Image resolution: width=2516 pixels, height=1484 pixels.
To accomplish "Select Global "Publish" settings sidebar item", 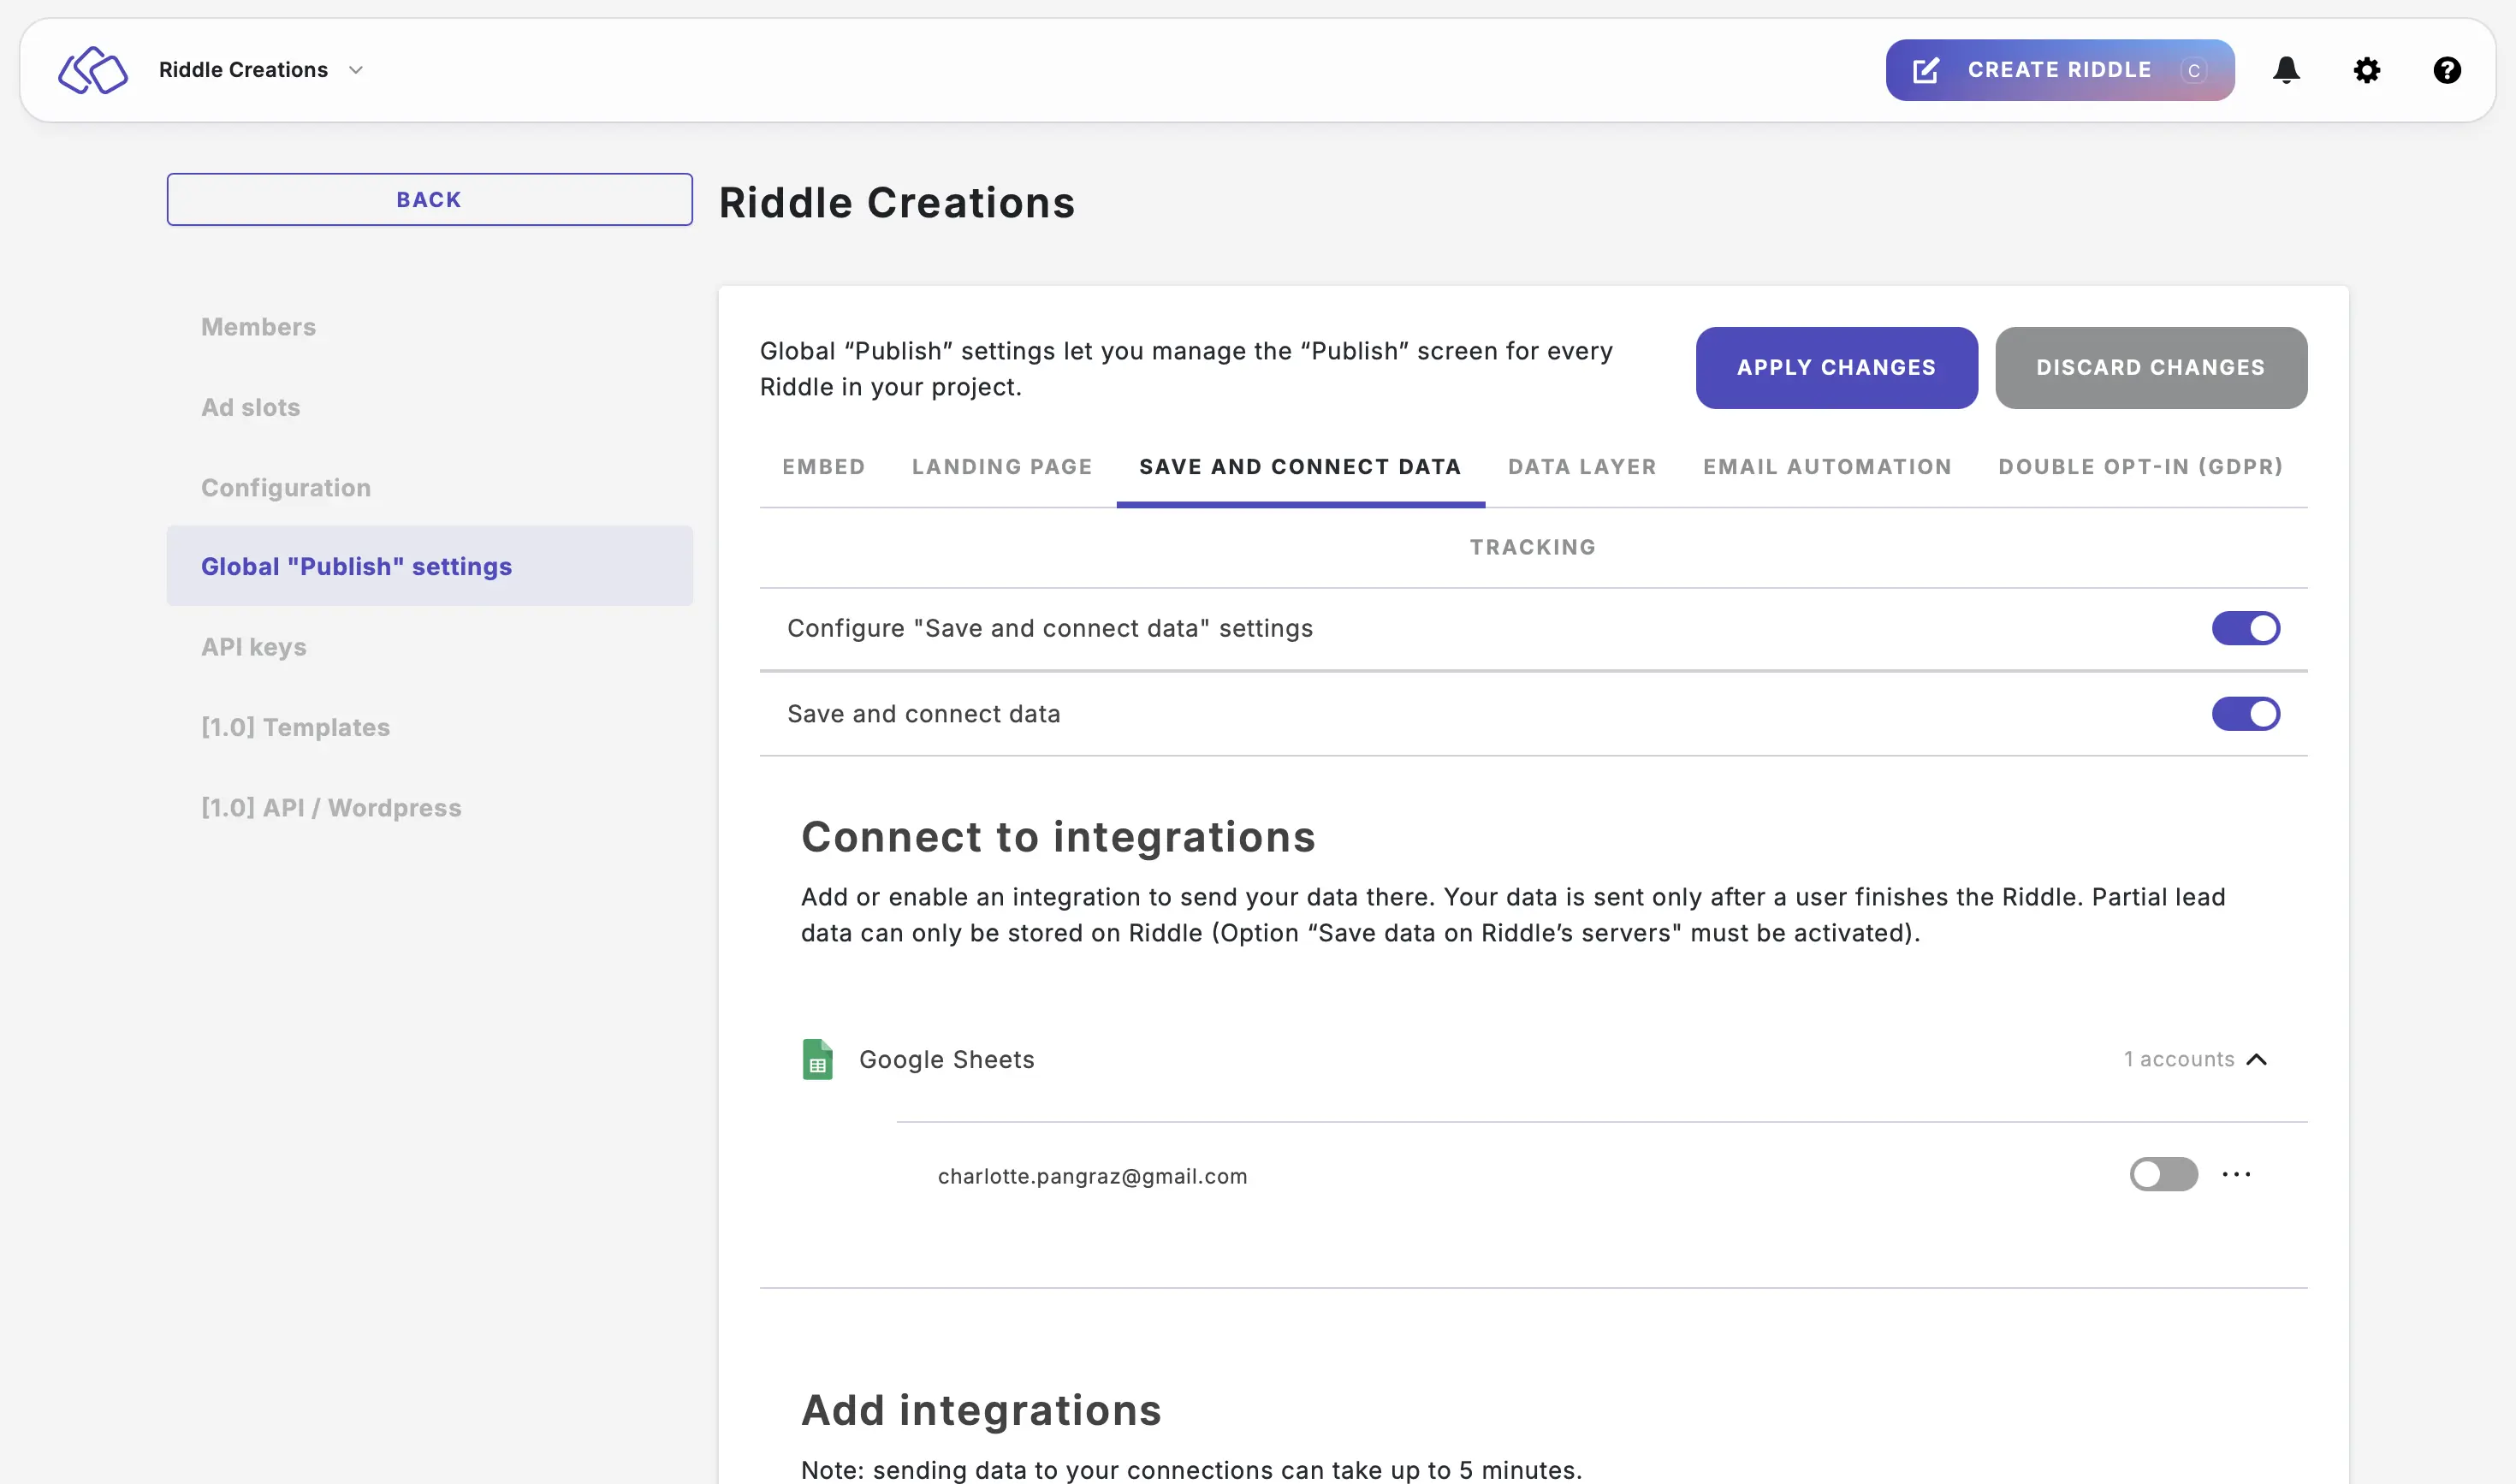I will [429, 566].
